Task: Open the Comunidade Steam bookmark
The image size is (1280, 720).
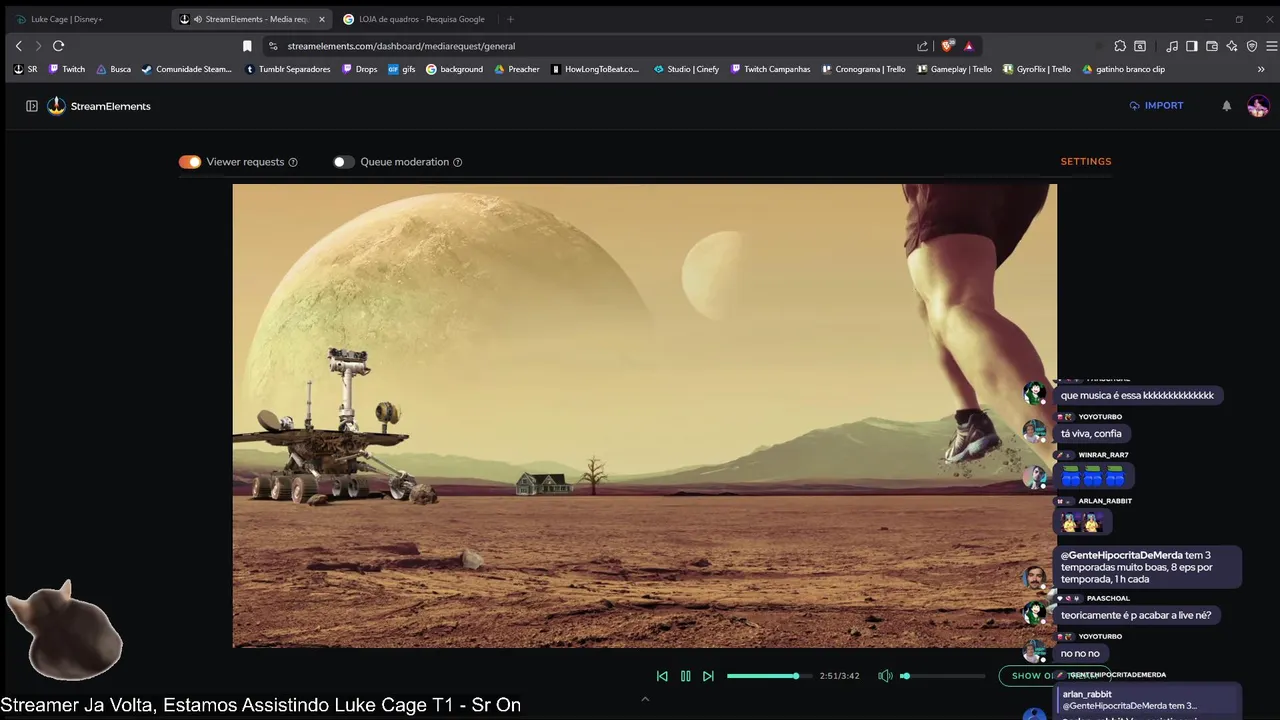Action: pos(186,69)
